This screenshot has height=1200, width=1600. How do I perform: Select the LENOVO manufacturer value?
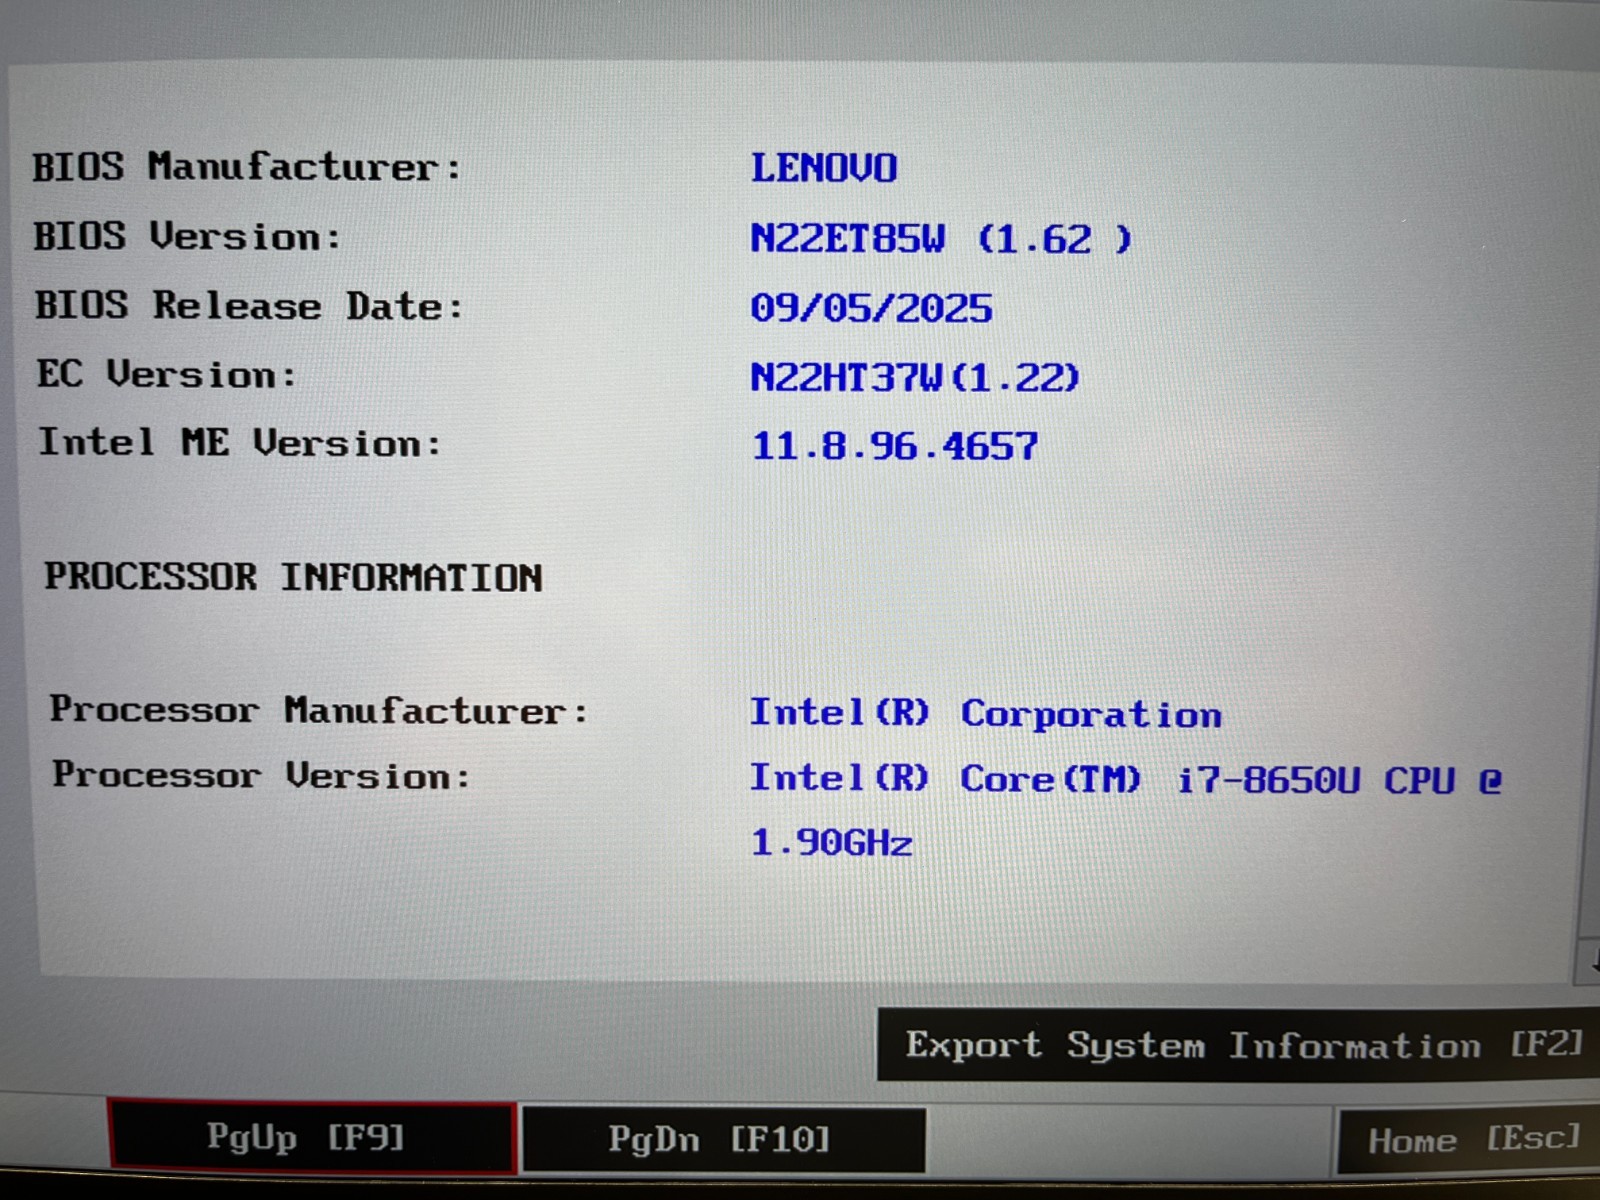tap(824, 168)
